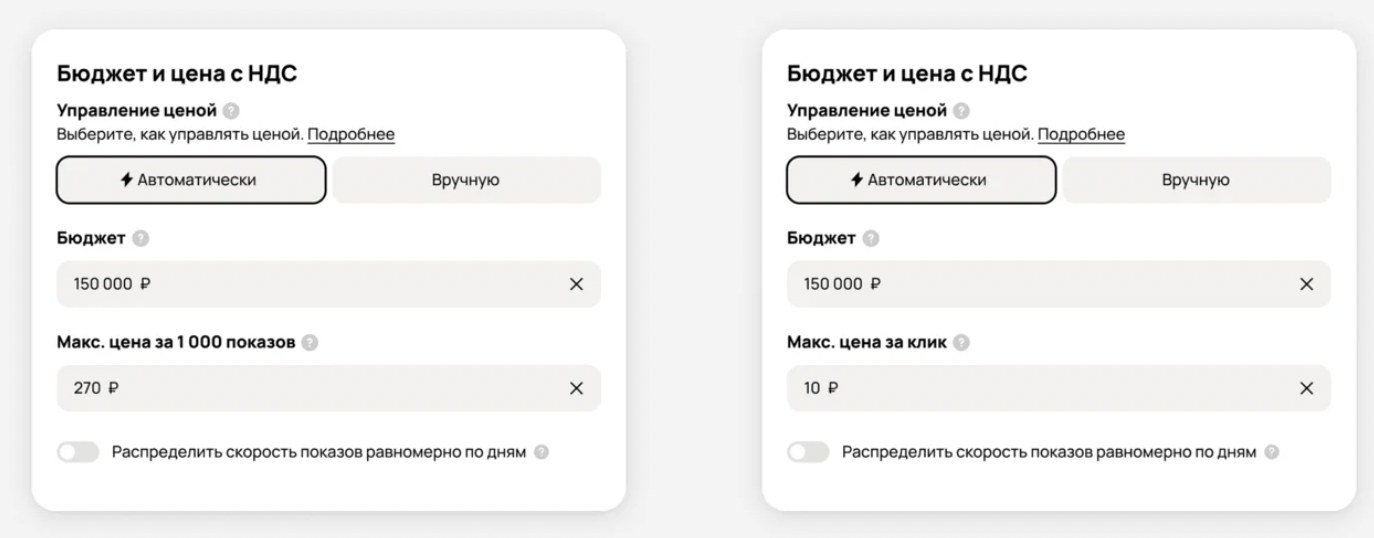Image resolution: width=1374 pixels, height=538 pixels.
Task: Open hint for Макс. цена за клик
Action: [x=962, y=343]
